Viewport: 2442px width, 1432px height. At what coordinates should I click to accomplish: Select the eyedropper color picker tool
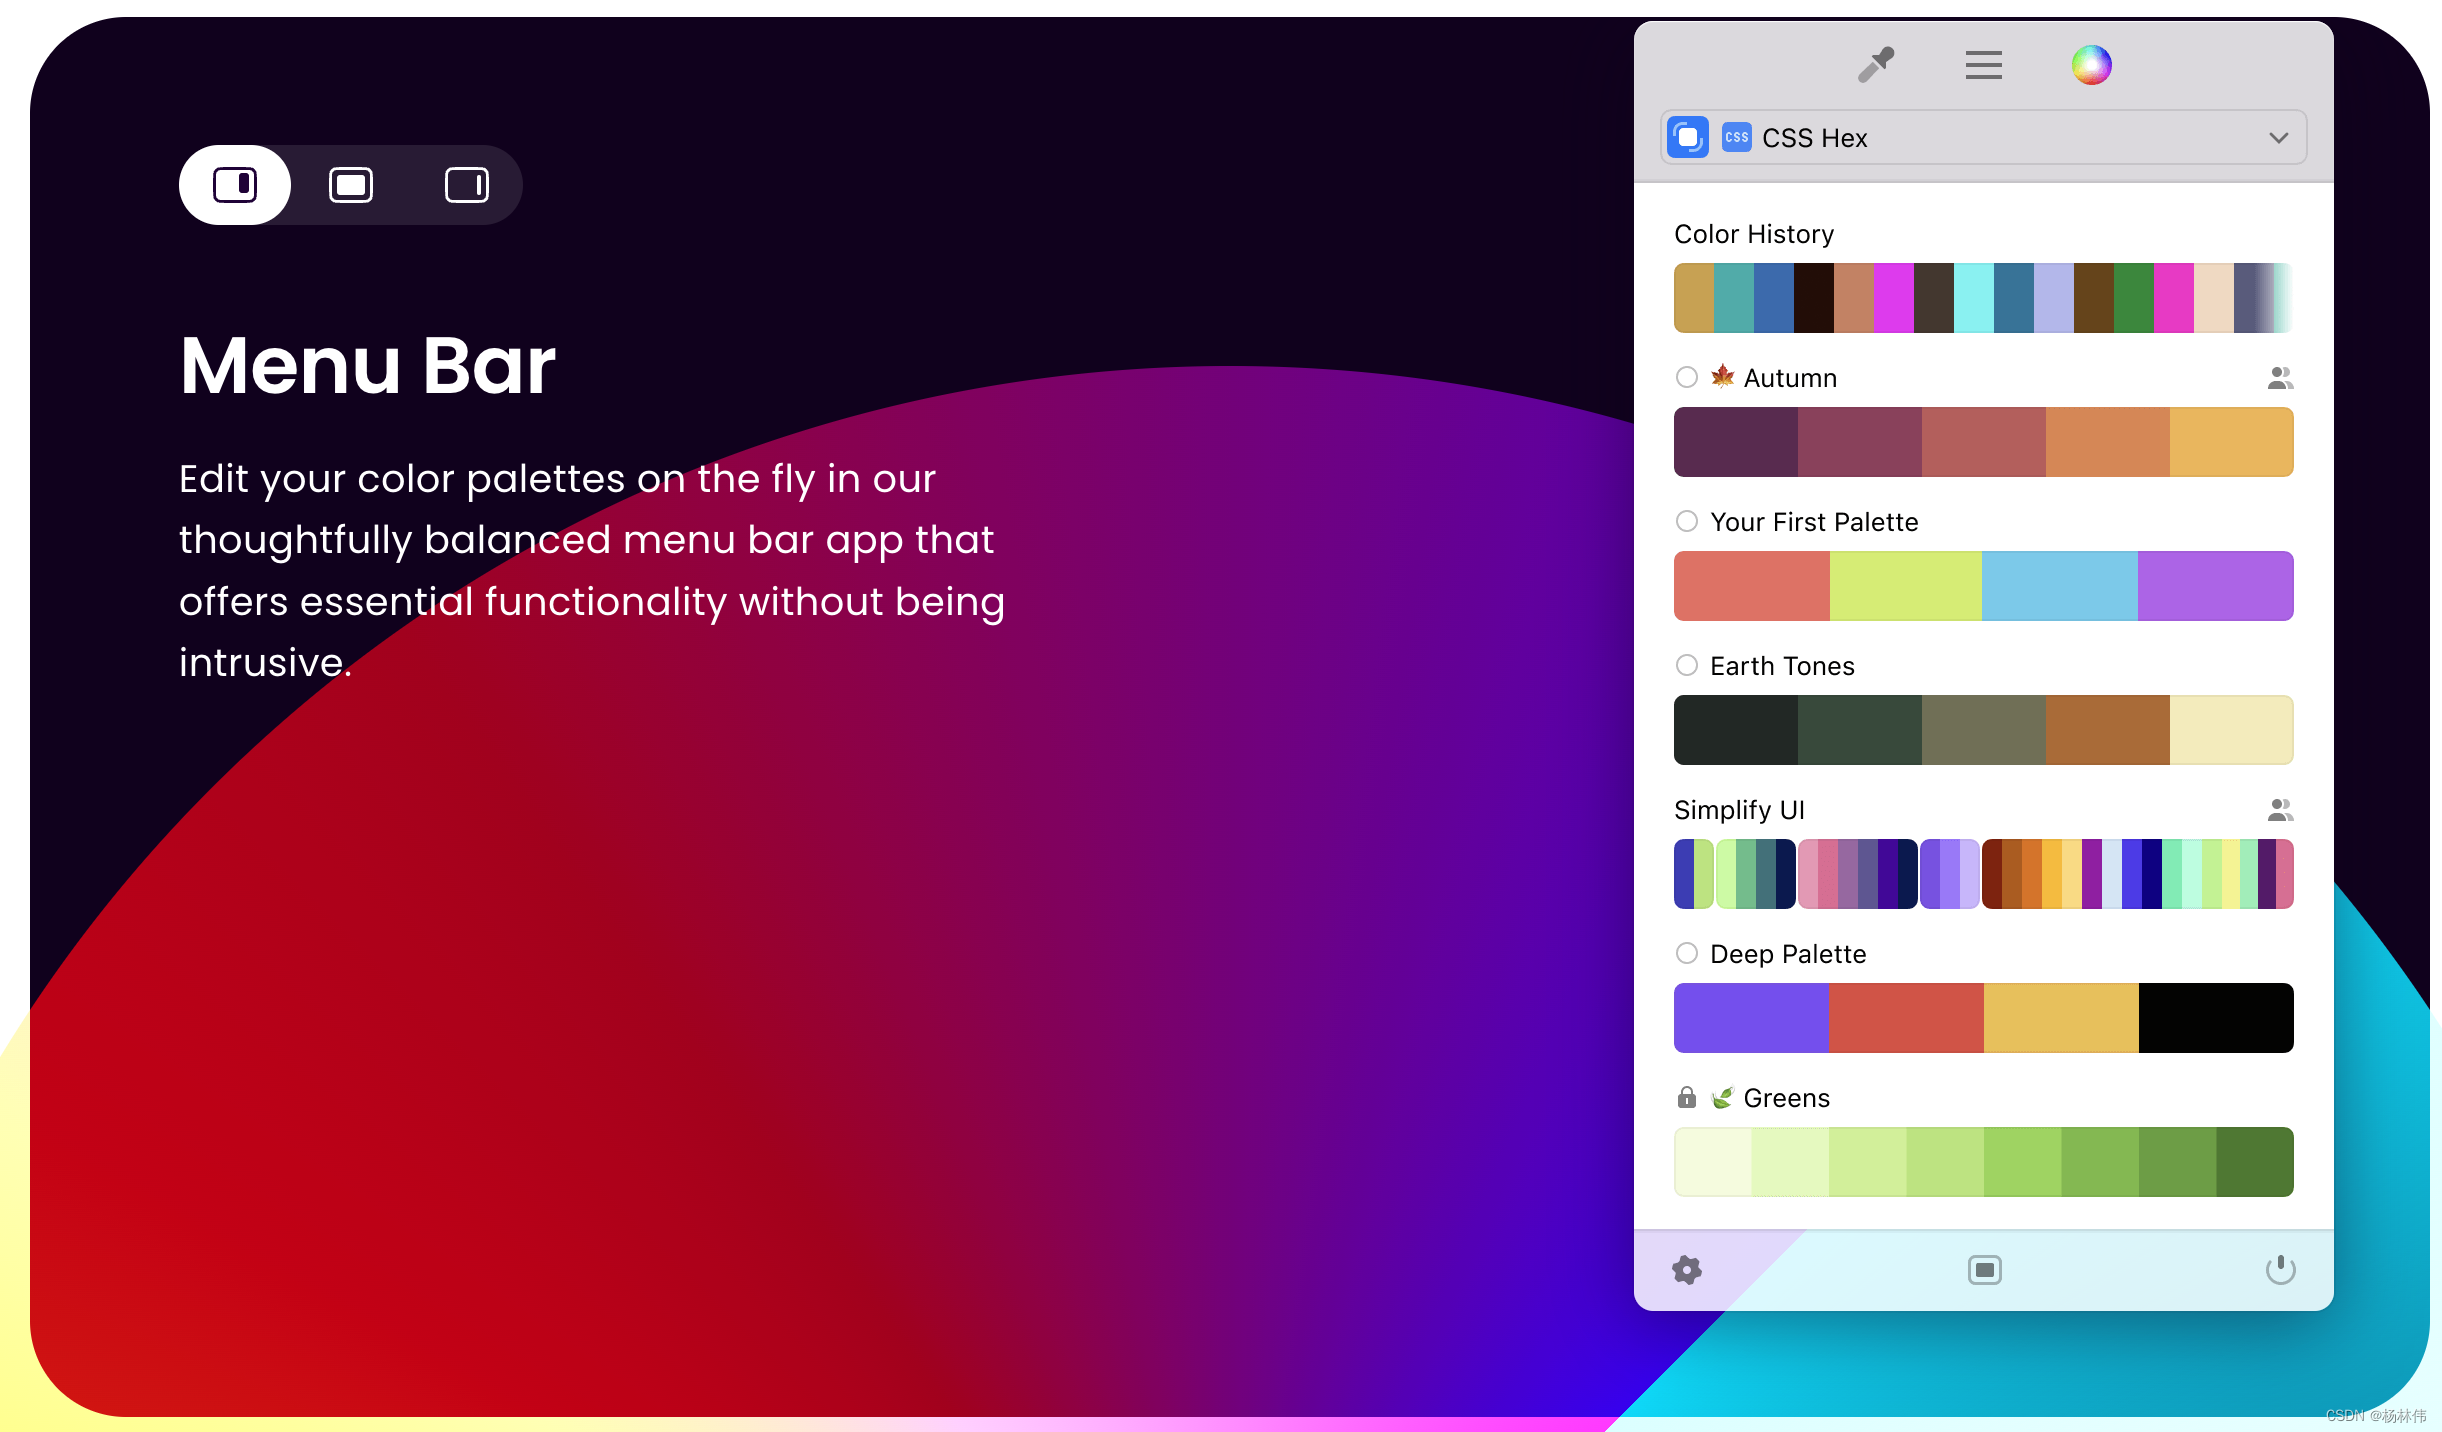pyautogui.click(x=1876, y=65)
